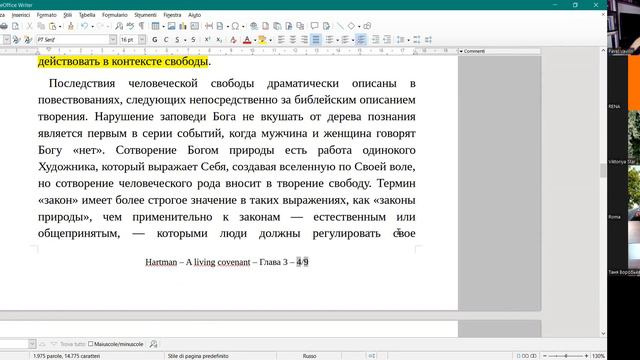640x360 pixels.
Task: Open highlighting color dropdown arrow
Action: (x=270, y=40)
